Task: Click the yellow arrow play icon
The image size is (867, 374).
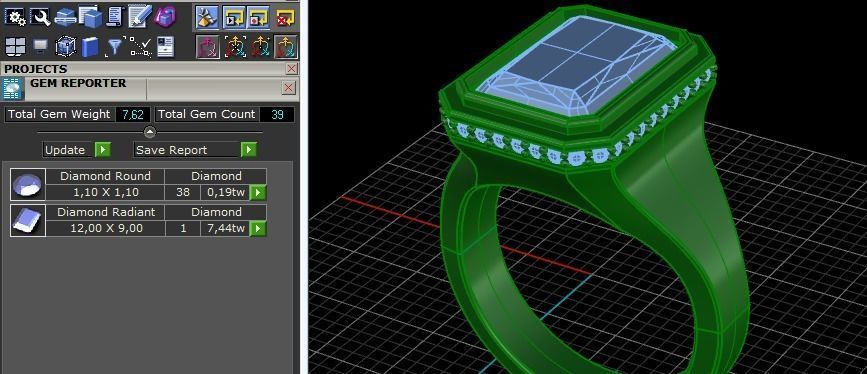Action: pyautogui.click(x=234, y=18)
